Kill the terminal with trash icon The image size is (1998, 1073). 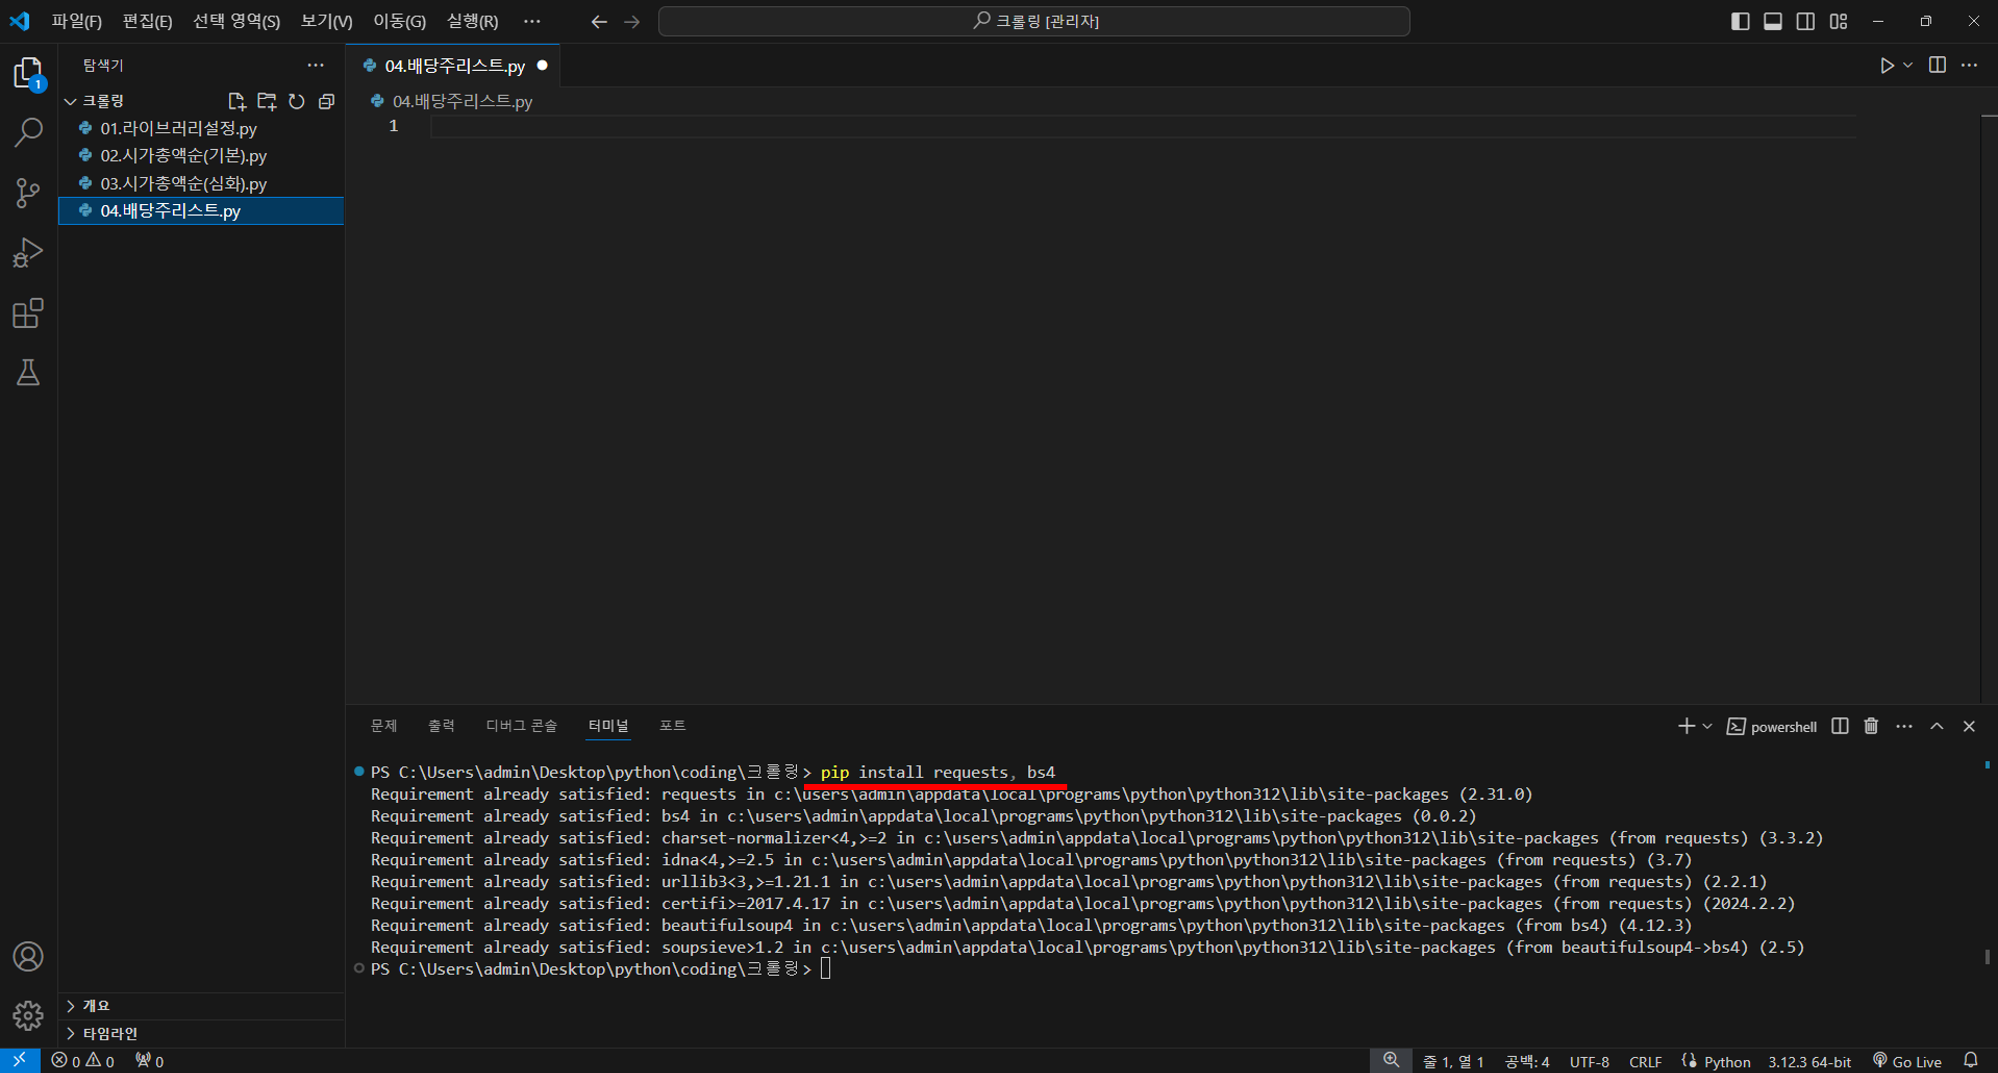[x=1871, y=726]
